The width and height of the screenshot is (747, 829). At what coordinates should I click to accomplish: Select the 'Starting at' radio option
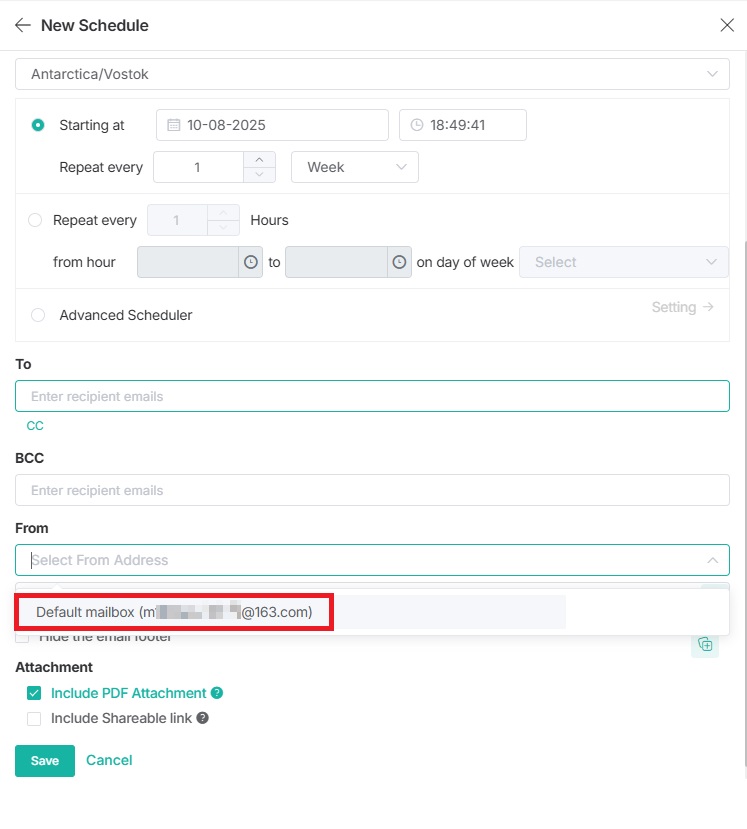(x=37, y=125)
